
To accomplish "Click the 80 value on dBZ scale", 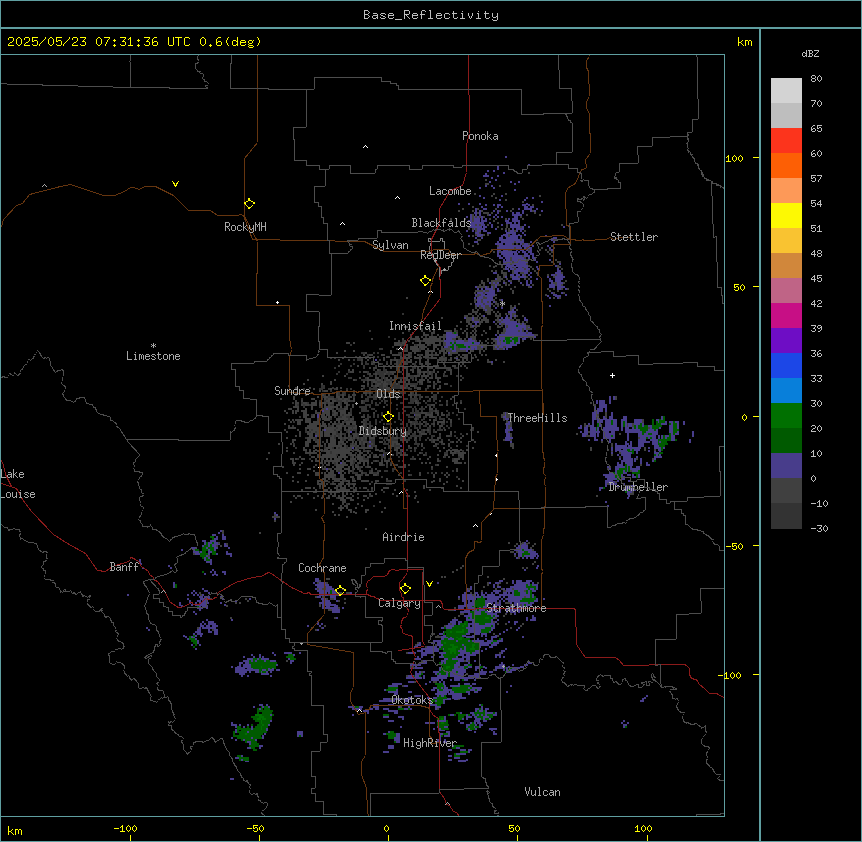I will pyautogui.click(x=816, y=79).
